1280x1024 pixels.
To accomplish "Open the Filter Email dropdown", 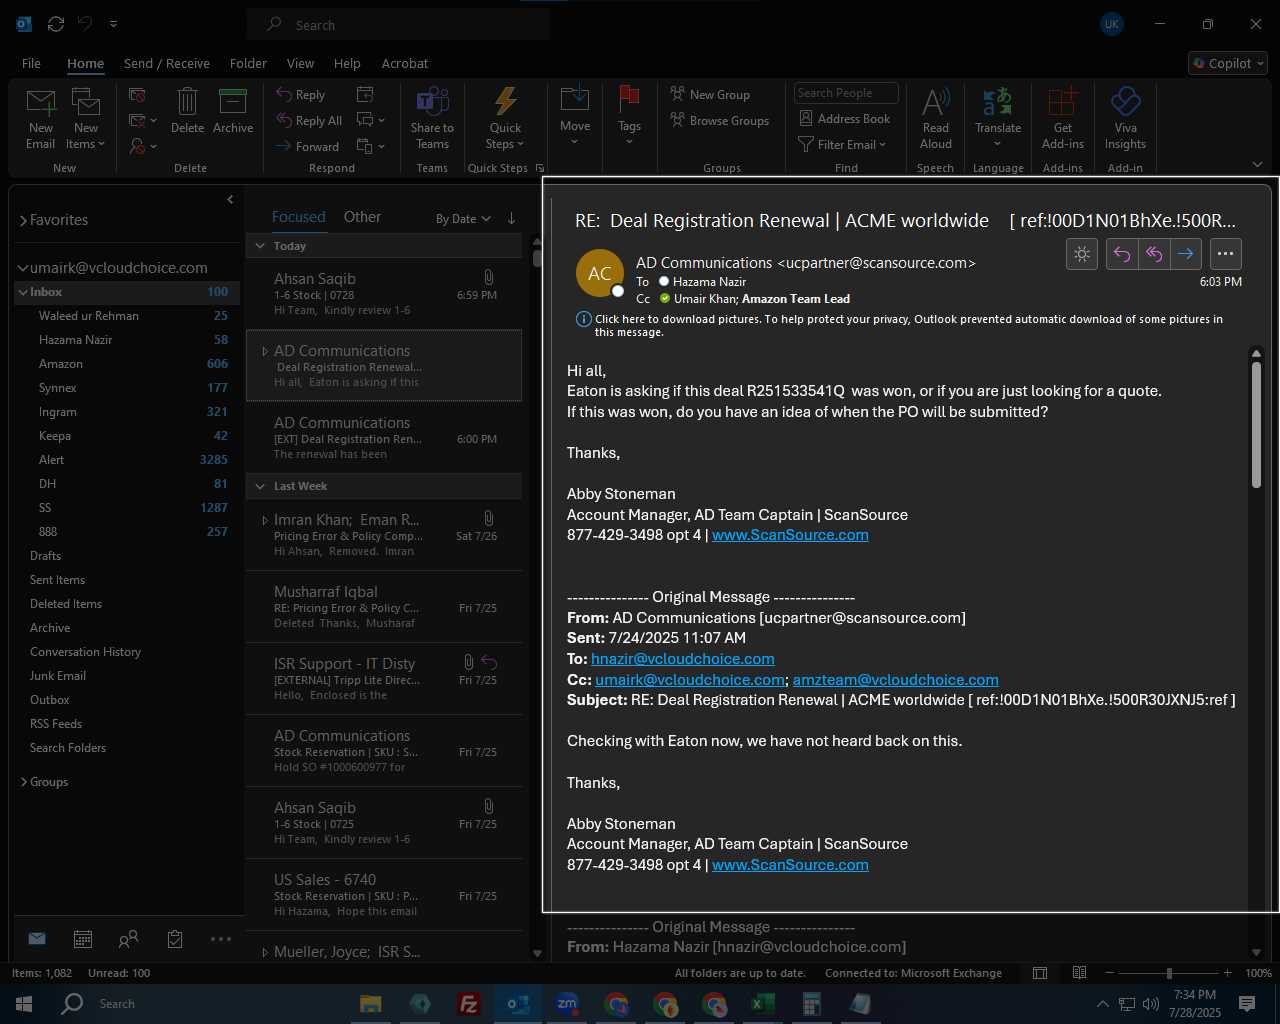I will click(x=842, y=144).
